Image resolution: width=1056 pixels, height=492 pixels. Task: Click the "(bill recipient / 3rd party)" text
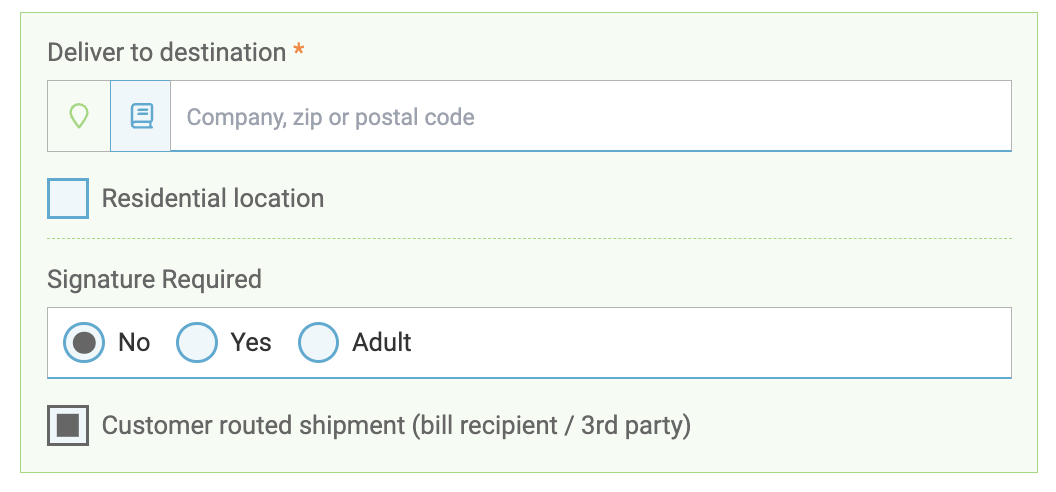pos(552,426)
